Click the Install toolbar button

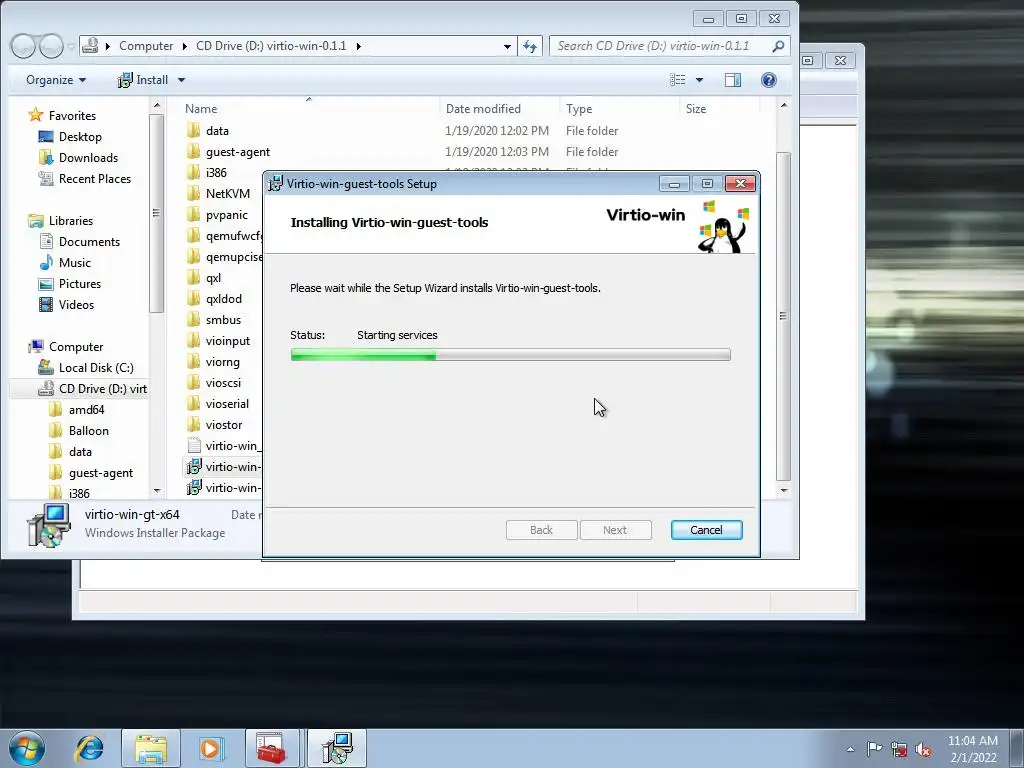[x=144, y=80]
